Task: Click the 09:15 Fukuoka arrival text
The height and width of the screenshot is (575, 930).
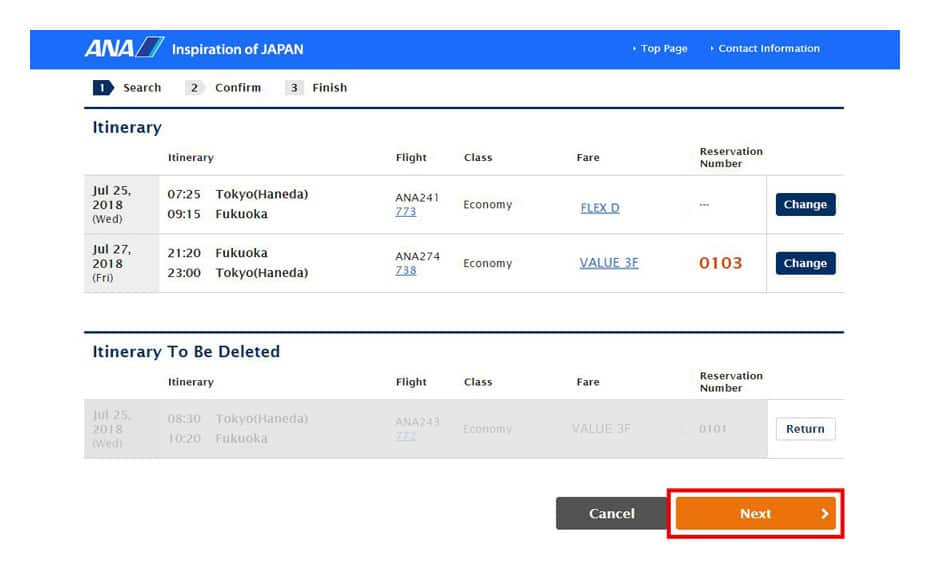Action: coord(217,214)
